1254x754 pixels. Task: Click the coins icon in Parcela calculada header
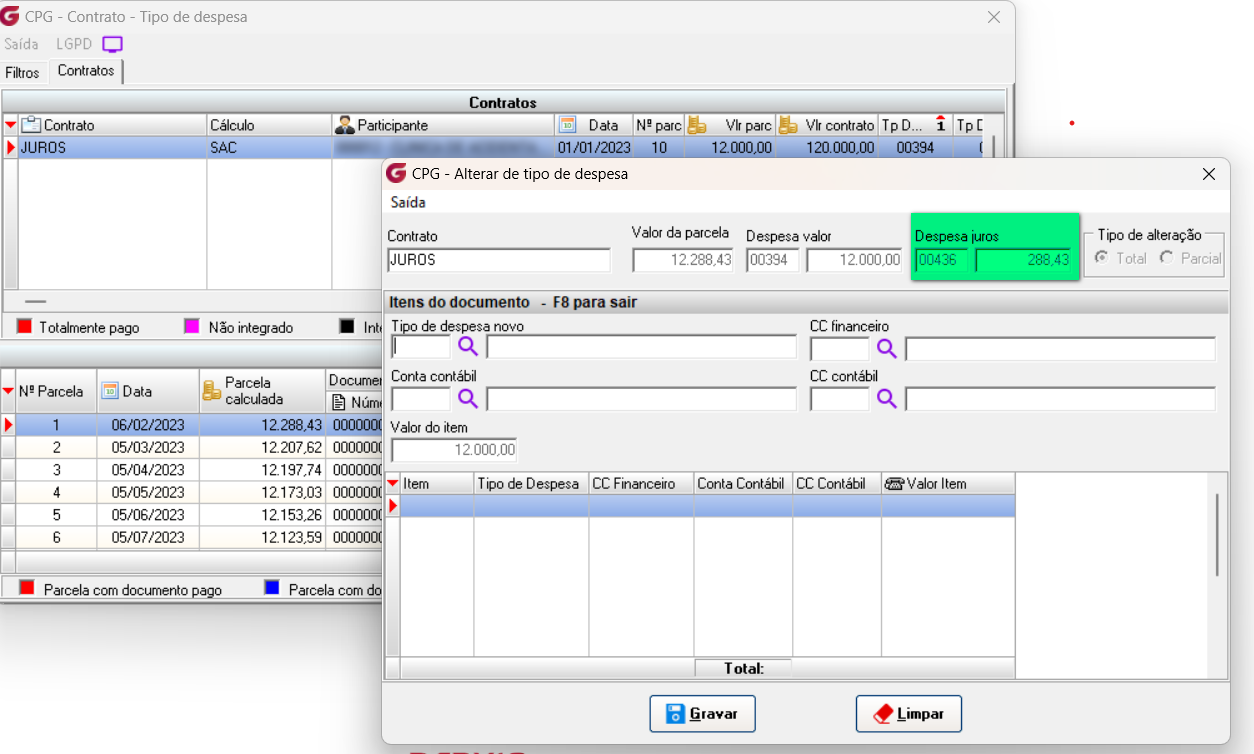point(211,390)
